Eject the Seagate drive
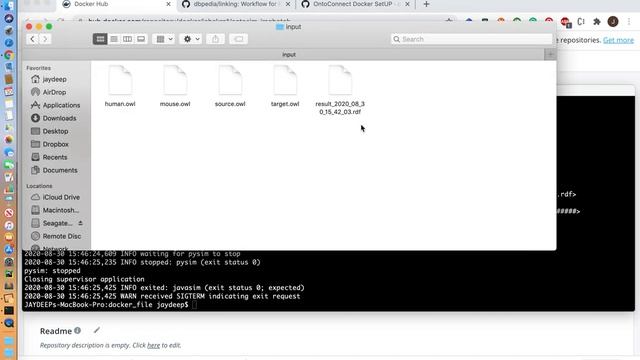This screenshot has width=640, height=360. [80, 223]
